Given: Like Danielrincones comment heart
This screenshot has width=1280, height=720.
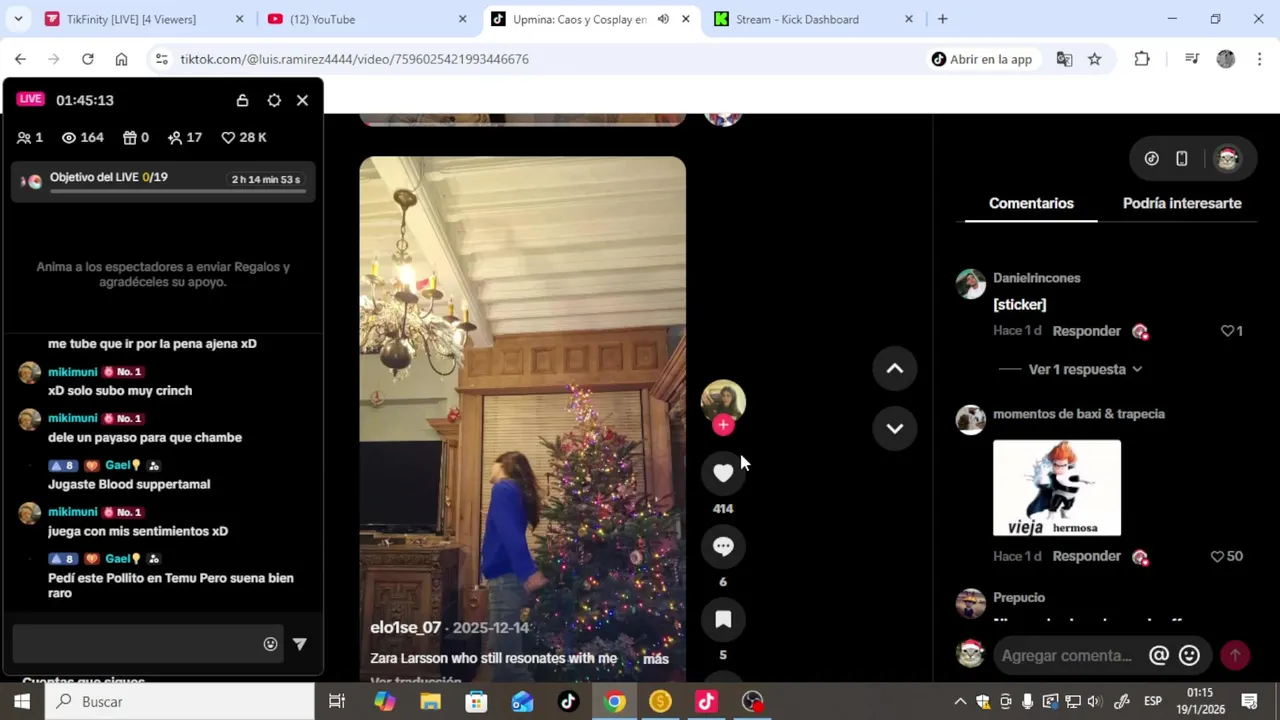Looking at the screenshot, I should (x=1227, y=331).
